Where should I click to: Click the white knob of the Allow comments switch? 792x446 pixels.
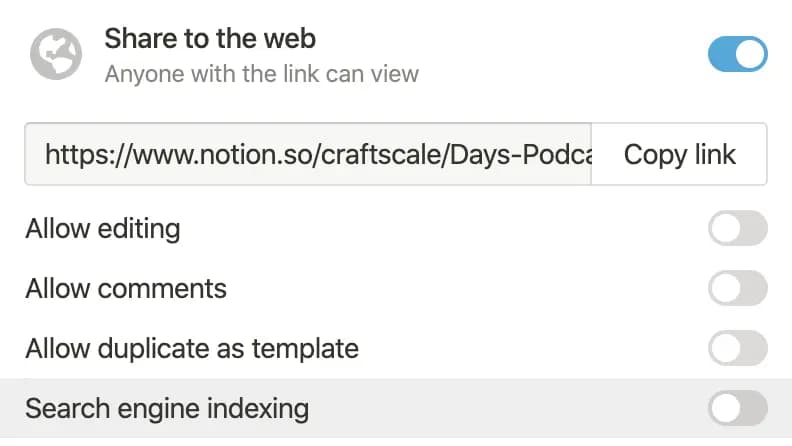click(725, 288)
